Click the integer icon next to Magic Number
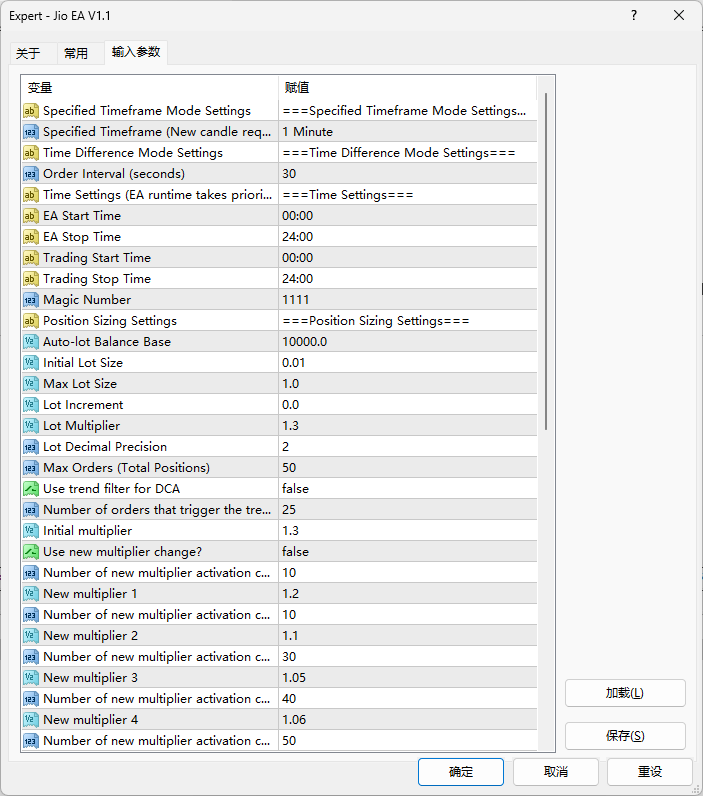Screen dimensions: 703x796 [31, 300]
